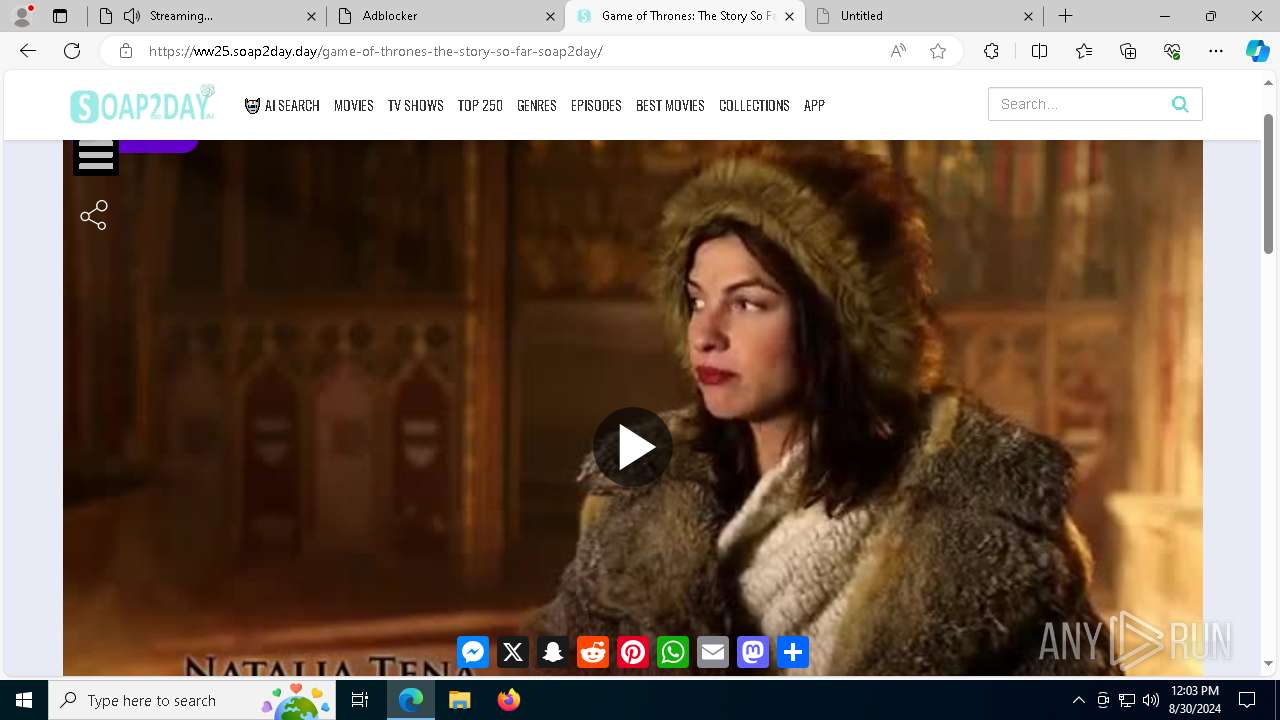Open Genres in navigation
This screenshot has height=720, width=1280.
(x=537, y=105)
